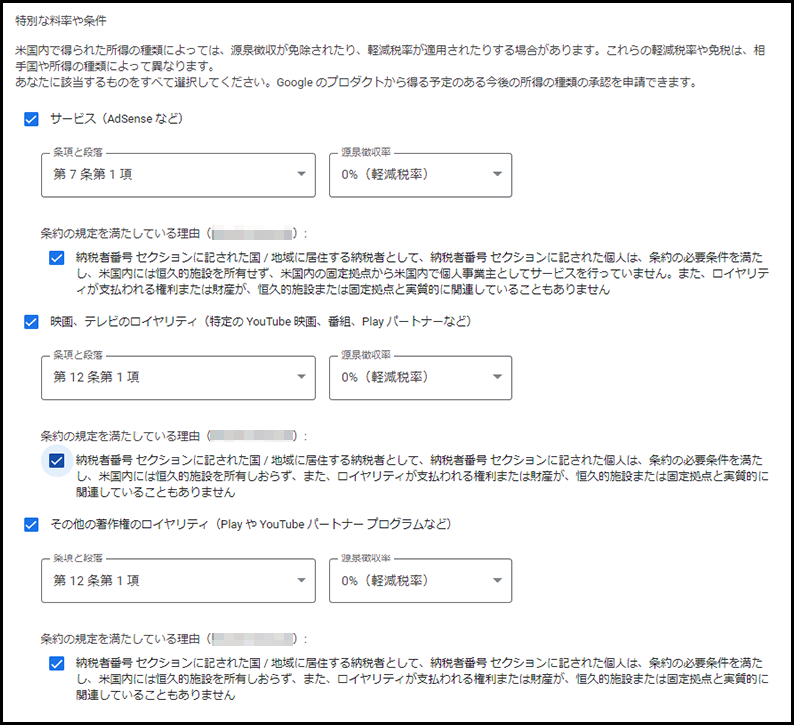Toggle the 映画、テレビのロイヤリティ checkbox
794x725 pixels.
click(x=31, y=322)
